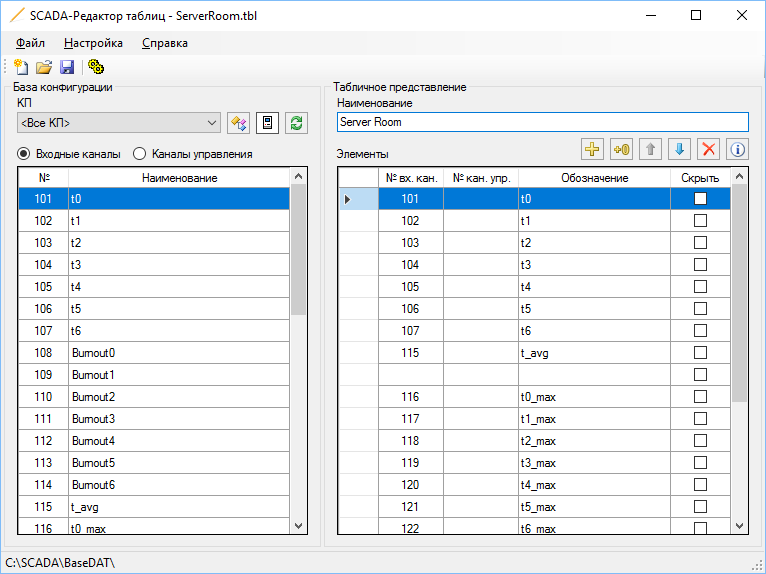
Task: Tick the Скрыть checkbox for t_avg
Action: (700, 353)
